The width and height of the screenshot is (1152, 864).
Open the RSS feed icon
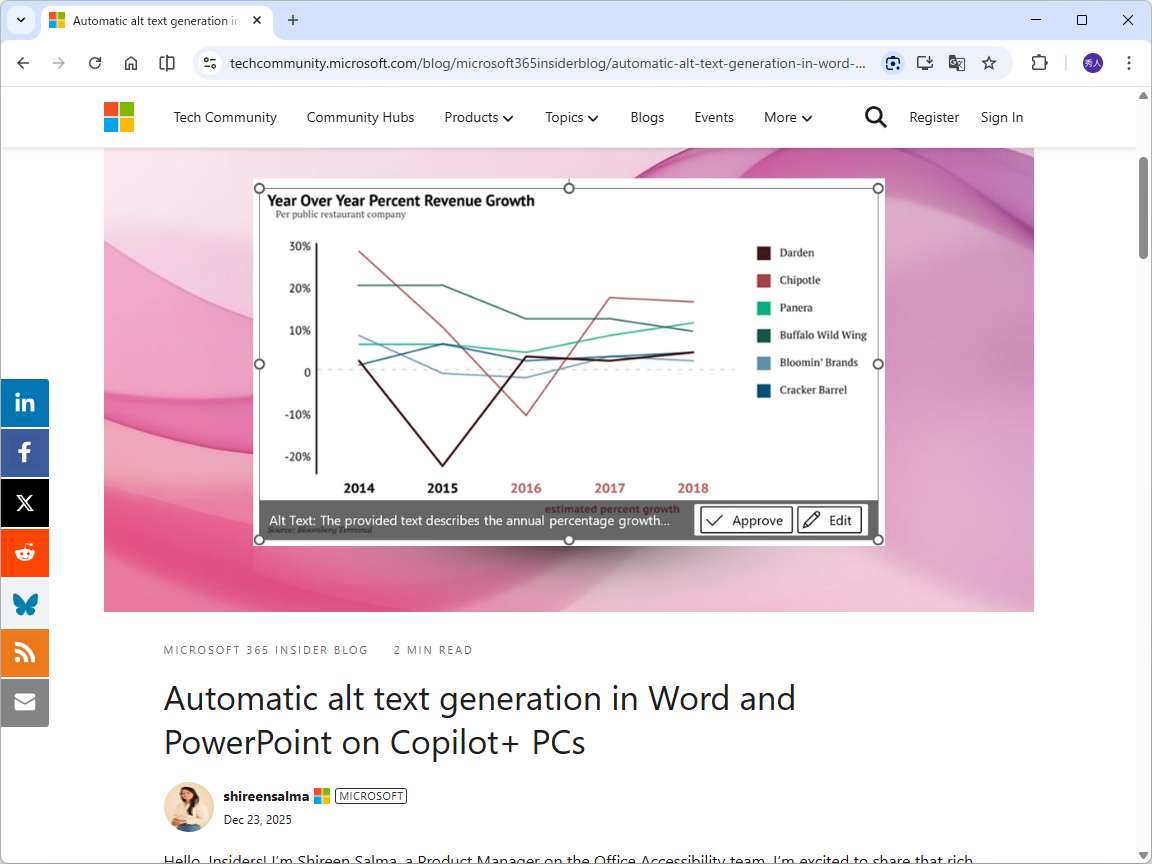click(x=25, y=652)
